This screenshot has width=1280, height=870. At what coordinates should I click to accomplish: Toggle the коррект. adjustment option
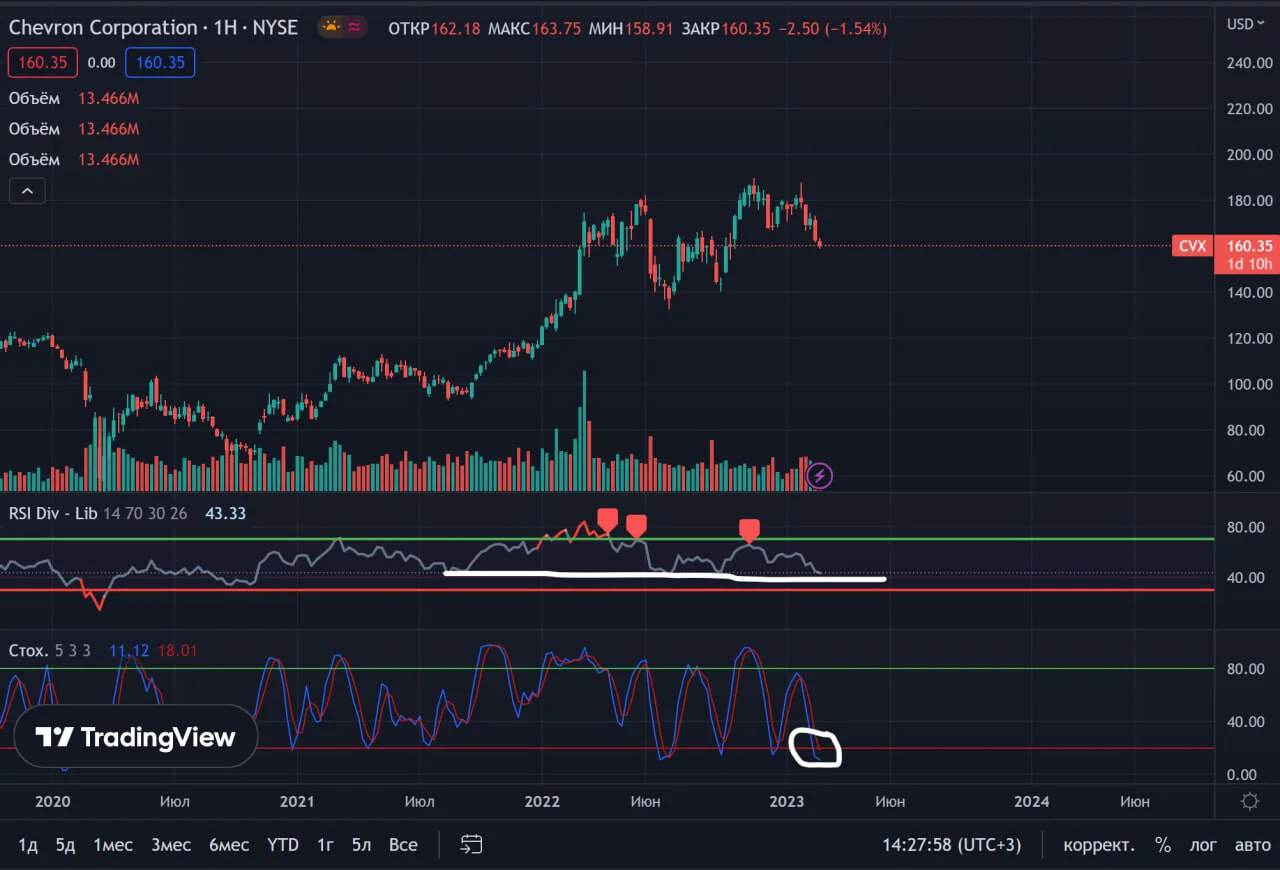1099,845
